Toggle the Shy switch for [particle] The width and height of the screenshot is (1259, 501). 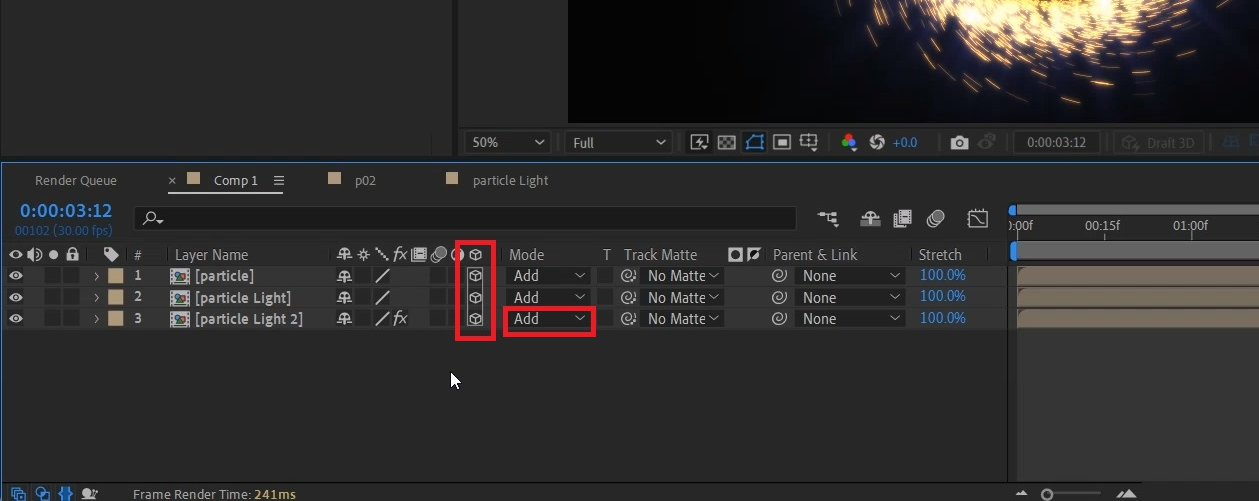345,275
